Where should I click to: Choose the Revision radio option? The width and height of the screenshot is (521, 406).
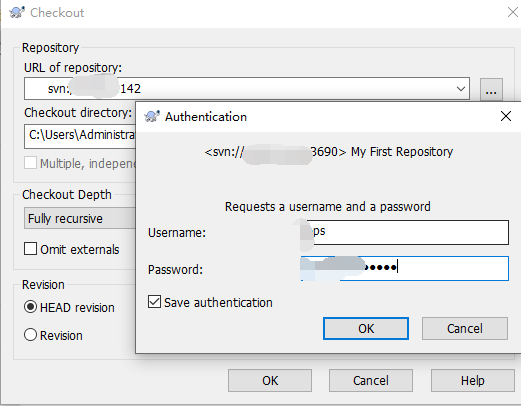coord(30,335)
